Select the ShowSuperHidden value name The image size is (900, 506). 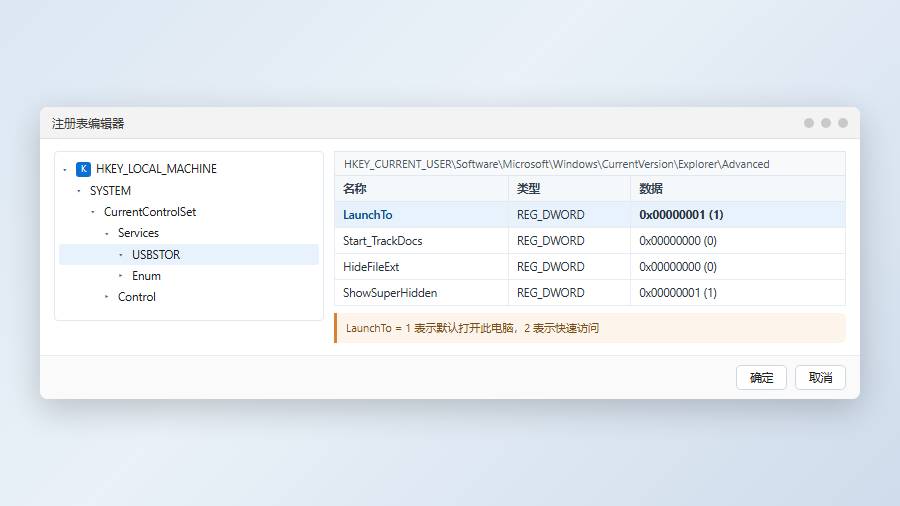click(390, 293)
